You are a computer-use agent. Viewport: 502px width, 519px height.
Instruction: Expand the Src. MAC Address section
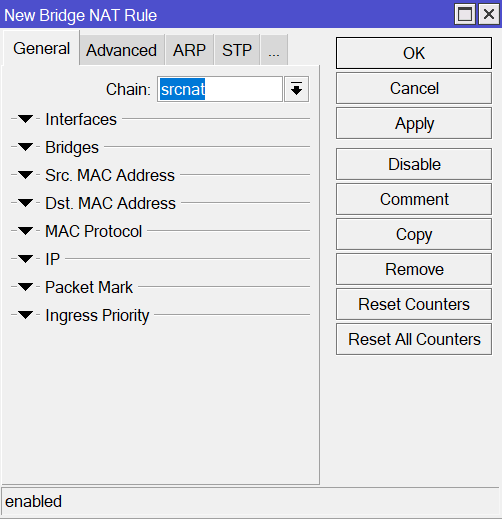pyautogui.click(x=25, y=175)
